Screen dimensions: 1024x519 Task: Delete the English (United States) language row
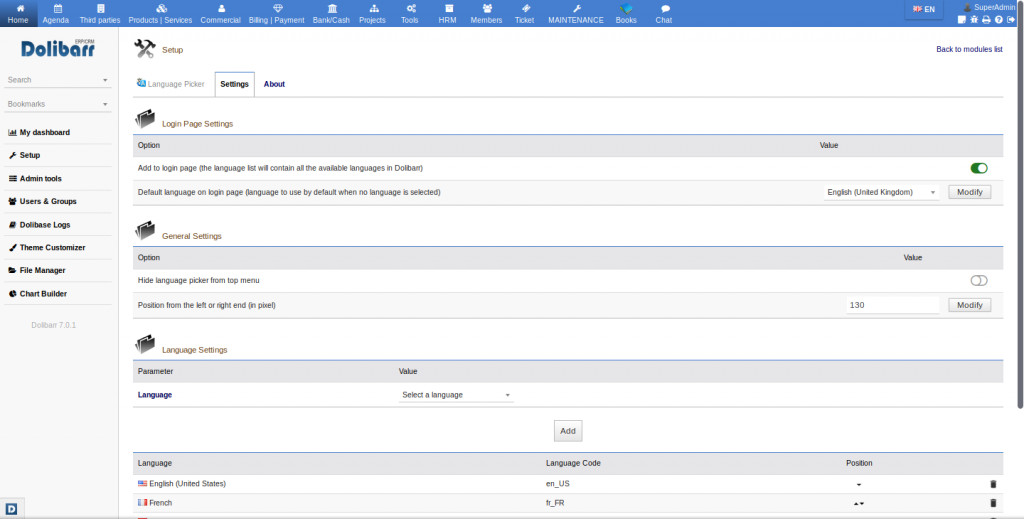tap(993, 484)
